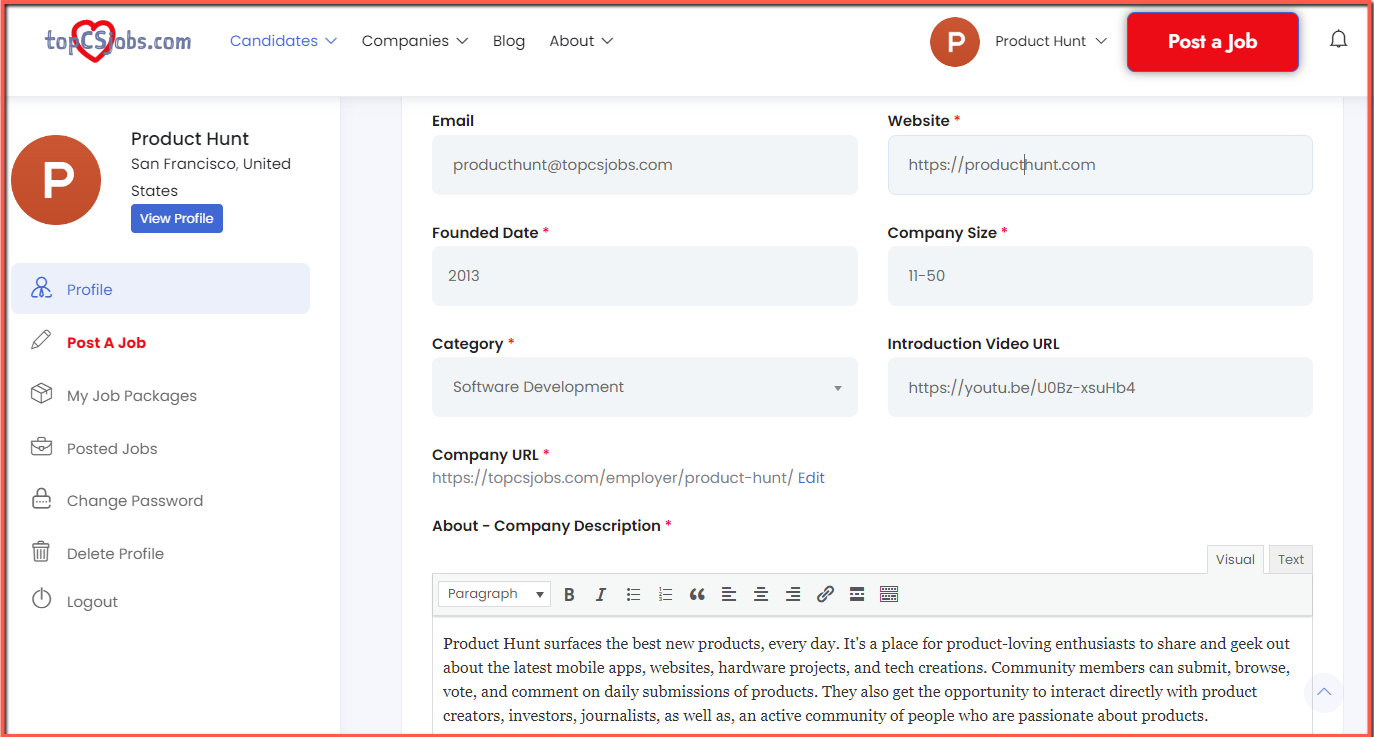Click the Website input field

(1100, 165)
